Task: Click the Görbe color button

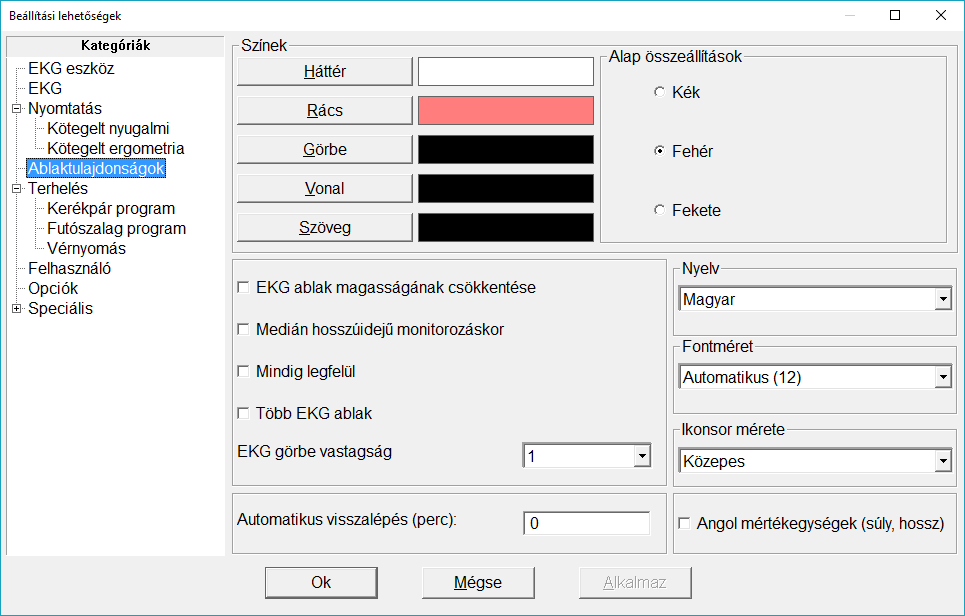Action: 325,150
